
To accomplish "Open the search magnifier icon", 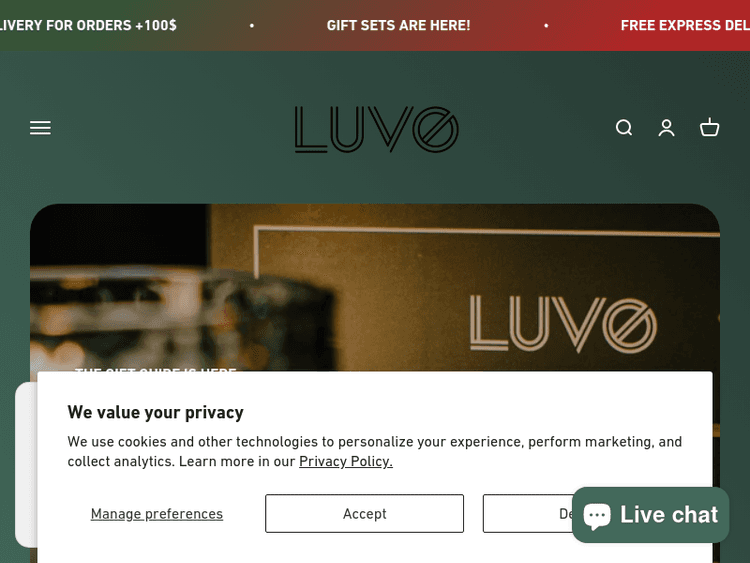I will 624,128.
